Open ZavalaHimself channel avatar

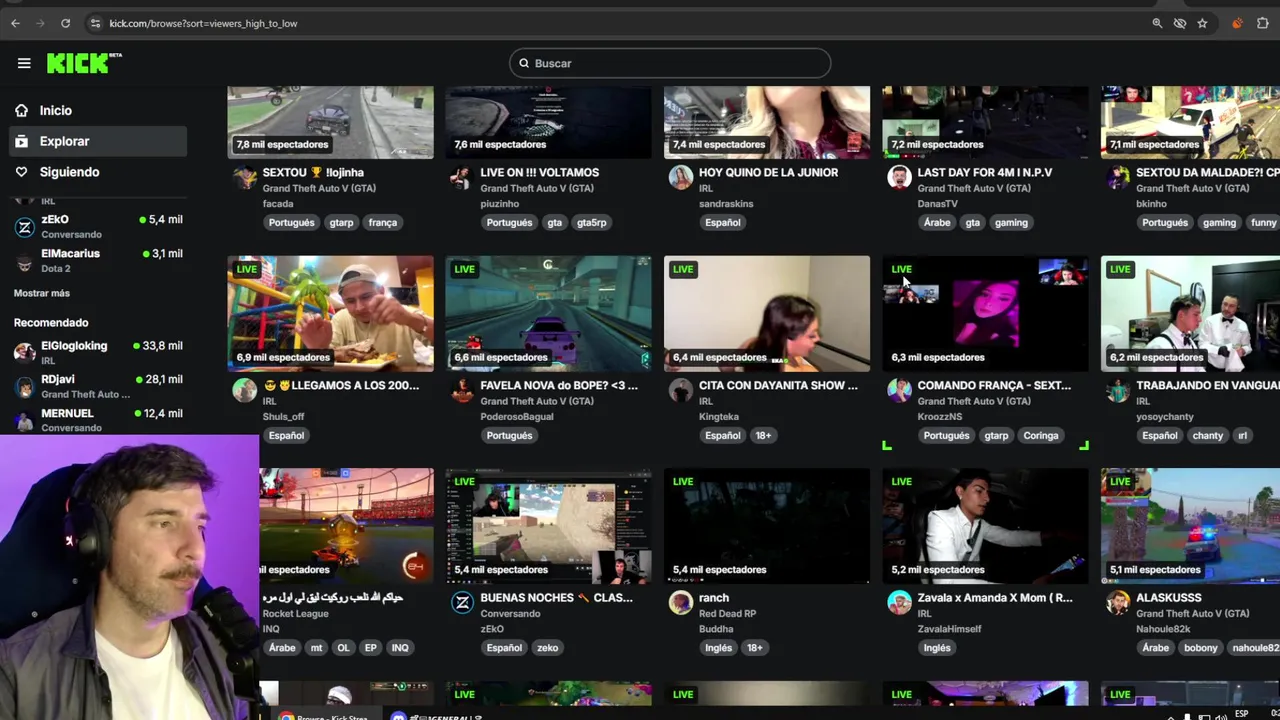coord(899,602)
